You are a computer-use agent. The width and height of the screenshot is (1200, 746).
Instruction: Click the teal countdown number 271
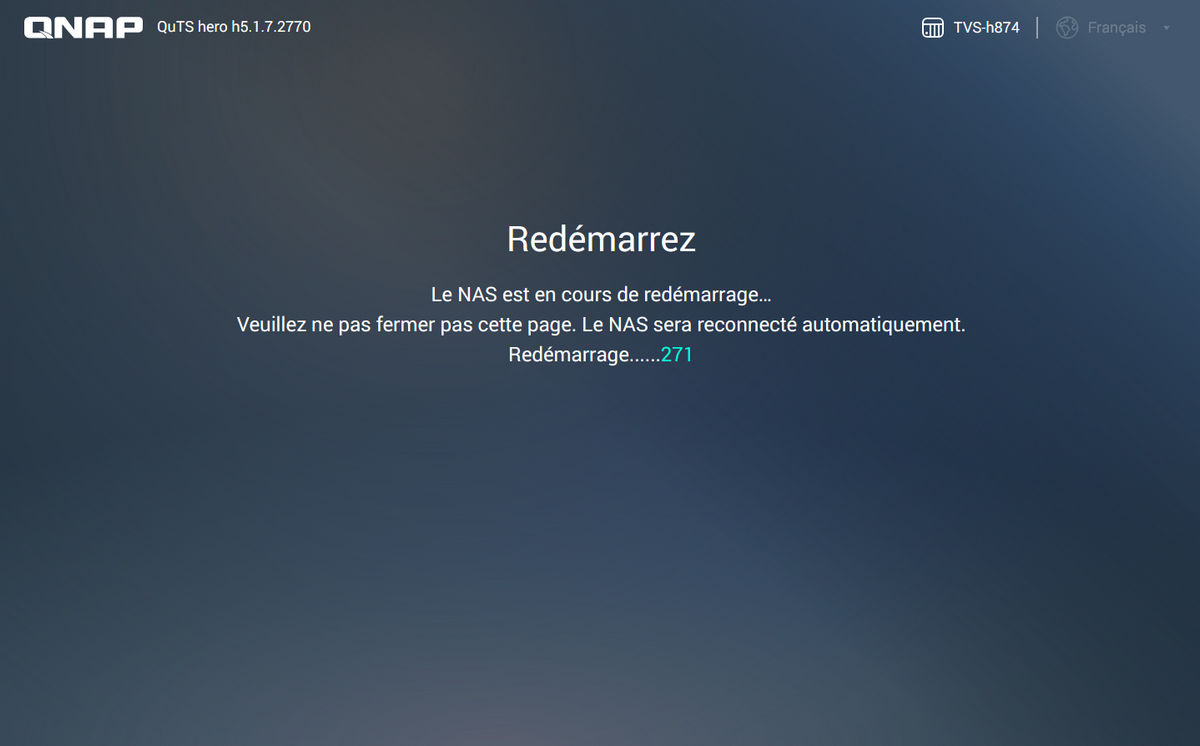[677, 355]
